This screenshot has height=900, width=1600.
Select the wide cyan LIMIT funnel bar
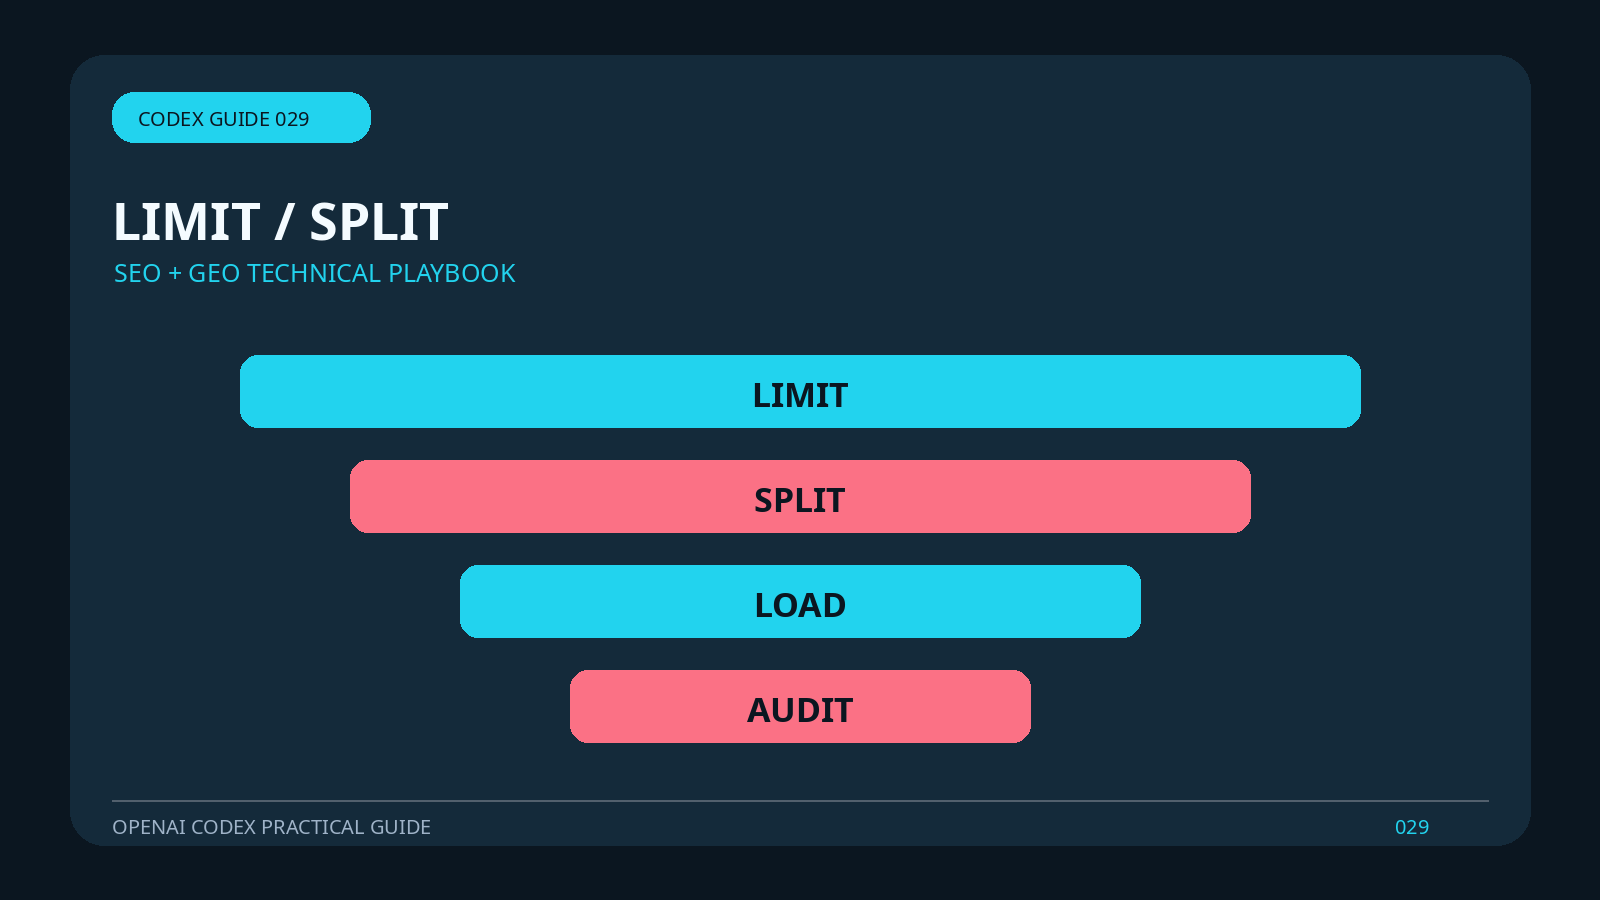pyautogui.click(x=800, y=391)
